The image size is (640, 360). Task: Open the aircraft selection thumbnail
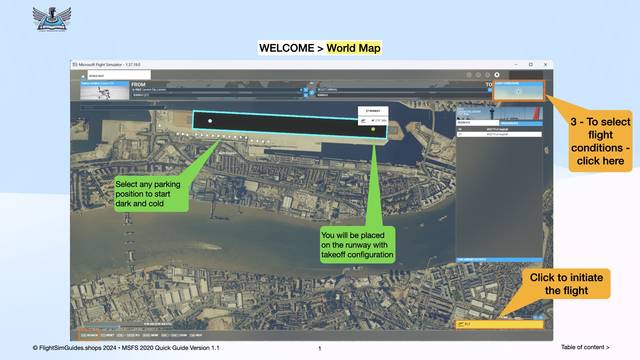click(104, 91)
